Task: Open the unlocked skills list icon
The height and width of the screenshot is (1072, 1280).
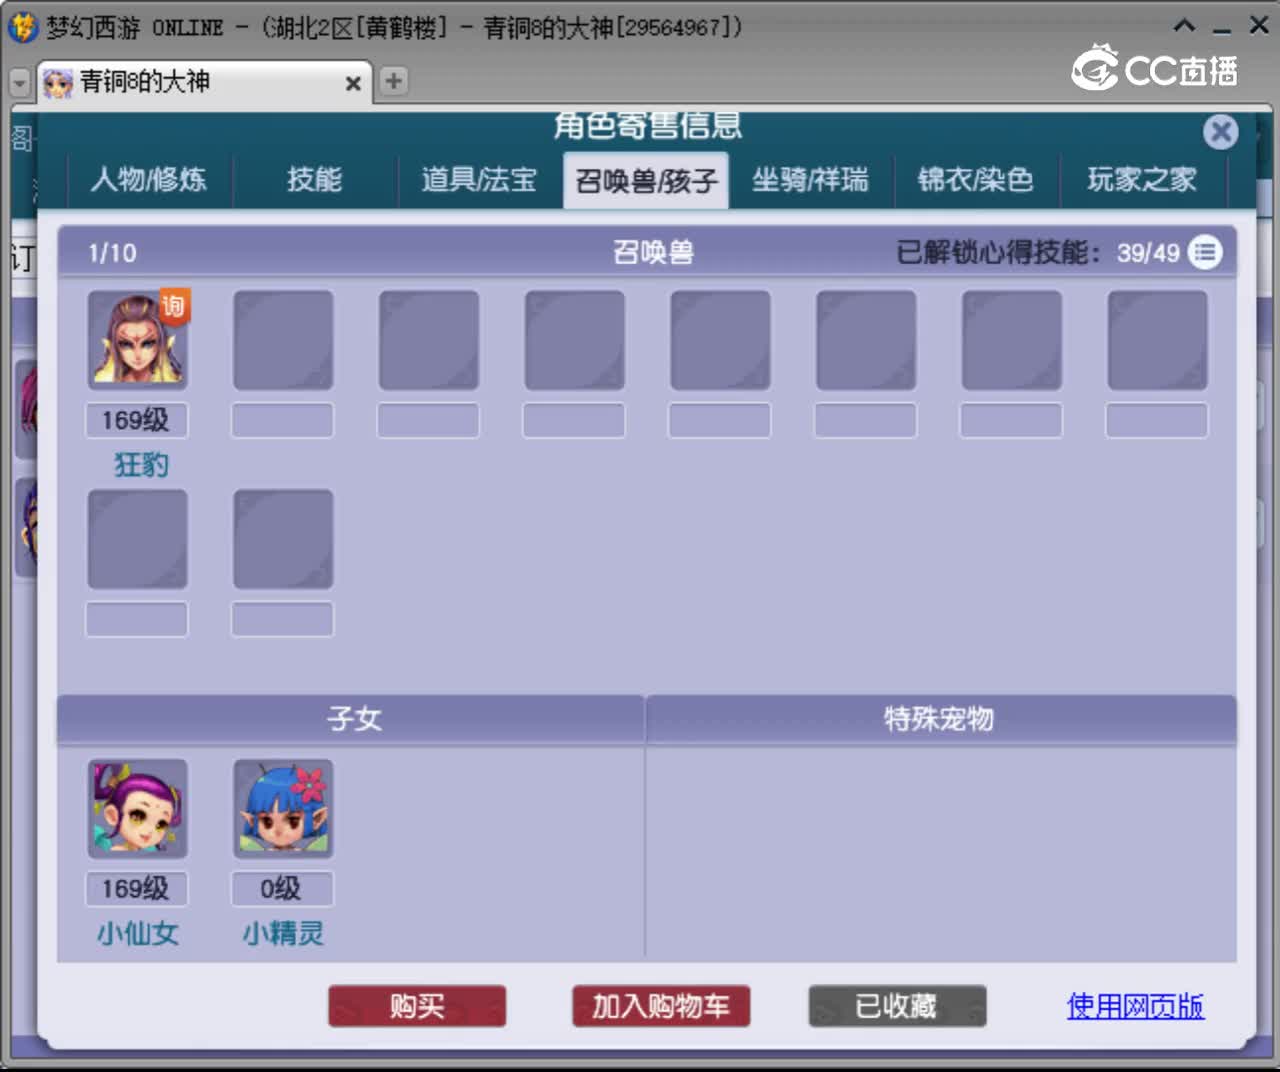Action: coord(1205,252)
